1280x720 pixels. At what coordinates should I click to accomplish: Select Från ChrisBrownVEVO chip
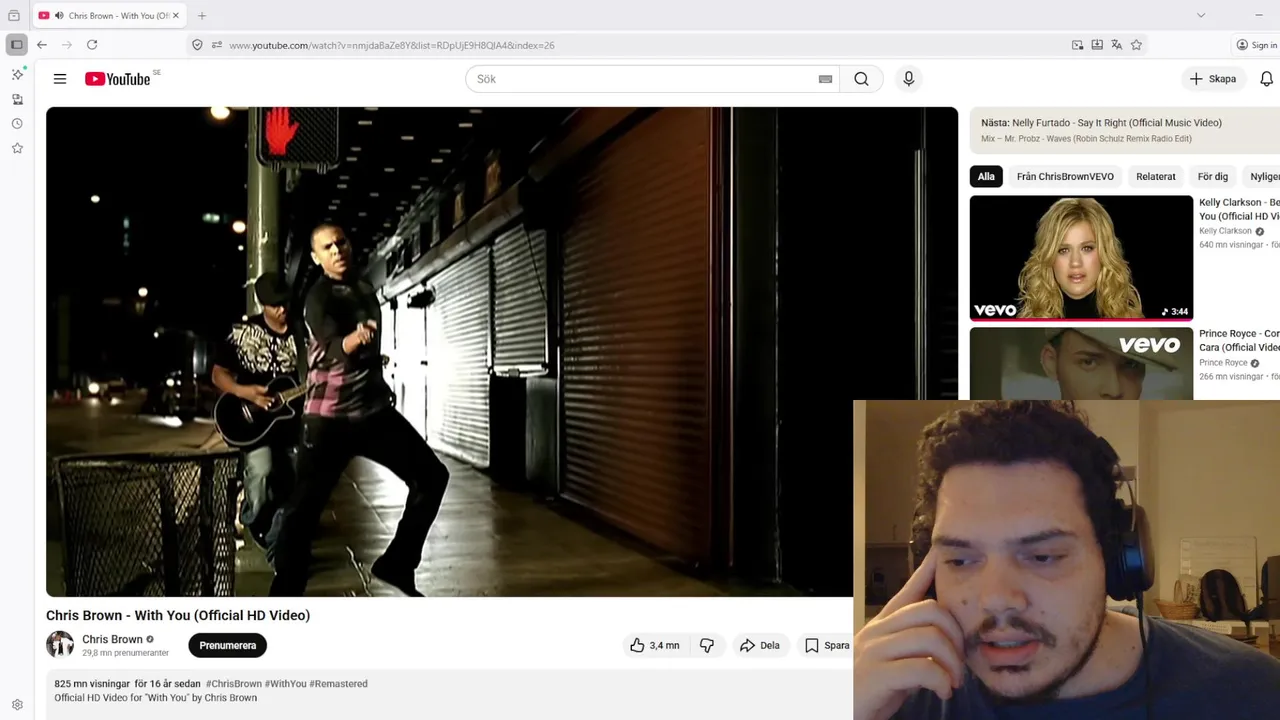pos(1065,176)
